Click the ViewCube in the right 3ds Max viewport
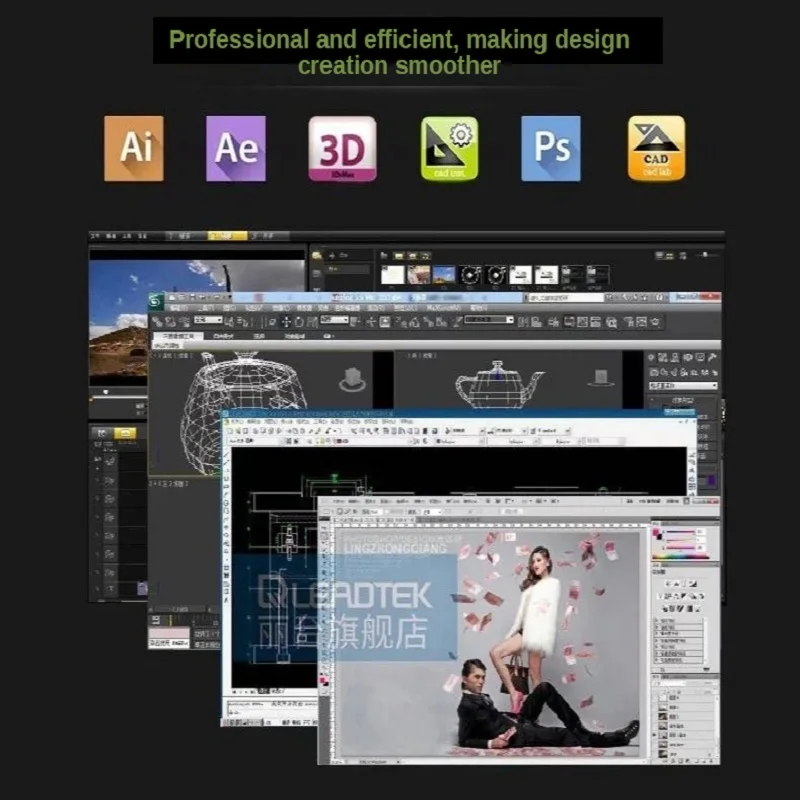The width and height of the screenshot is (800, 800). pos(601,378)
